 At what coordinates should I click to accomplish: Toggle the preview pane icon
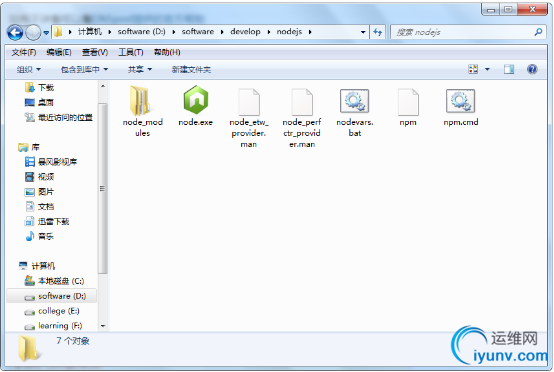(509, 69)
